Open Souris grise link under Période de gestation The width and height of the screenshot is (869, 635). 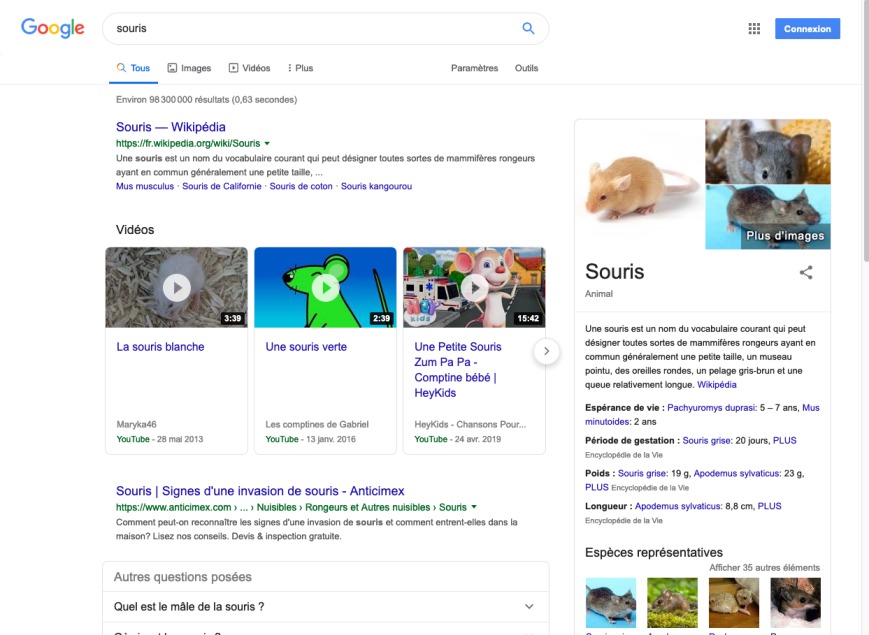tap(707, 441)
